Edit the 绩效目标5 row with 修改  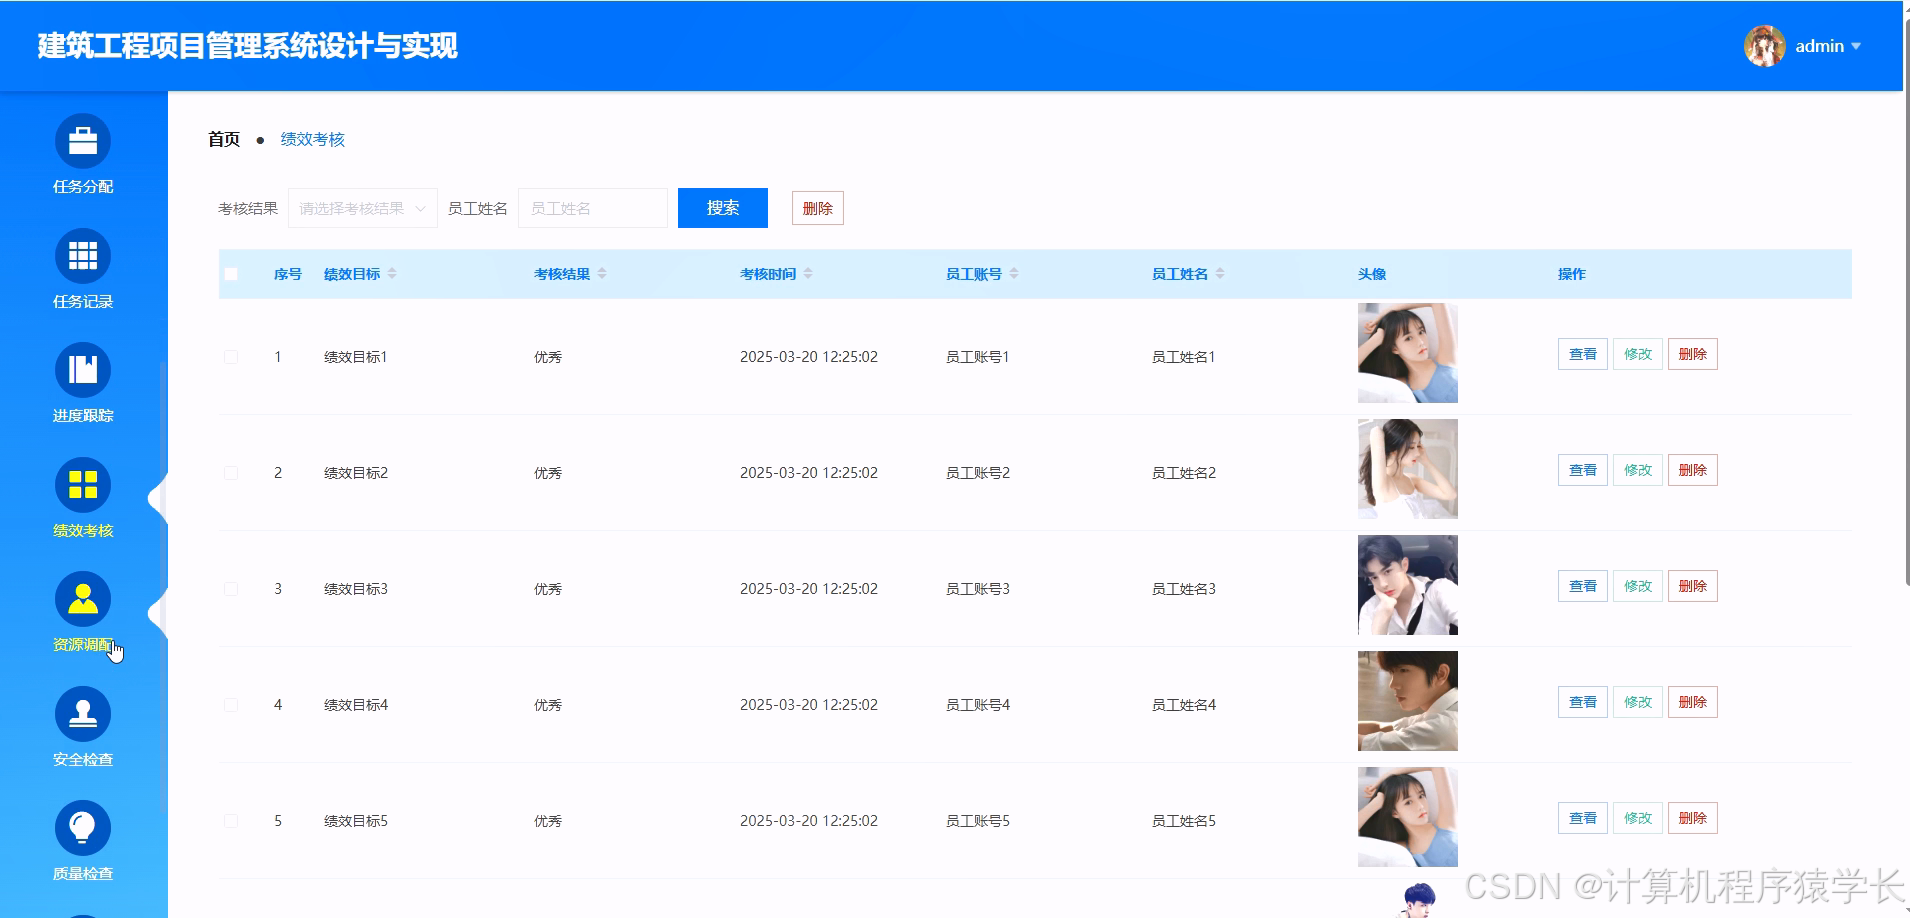pos(1638,818)
